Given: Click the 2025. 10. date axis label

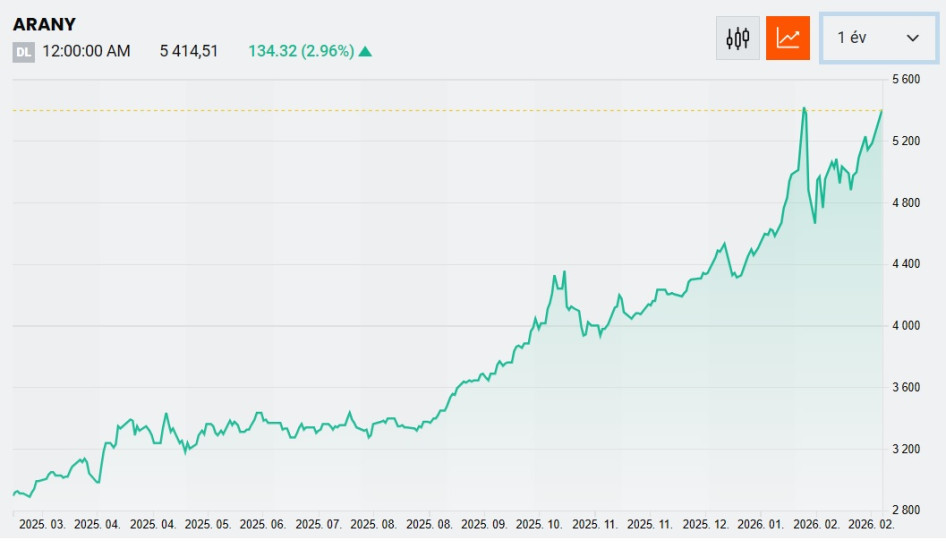Looking at the screenshot, I should pos(540,524).
